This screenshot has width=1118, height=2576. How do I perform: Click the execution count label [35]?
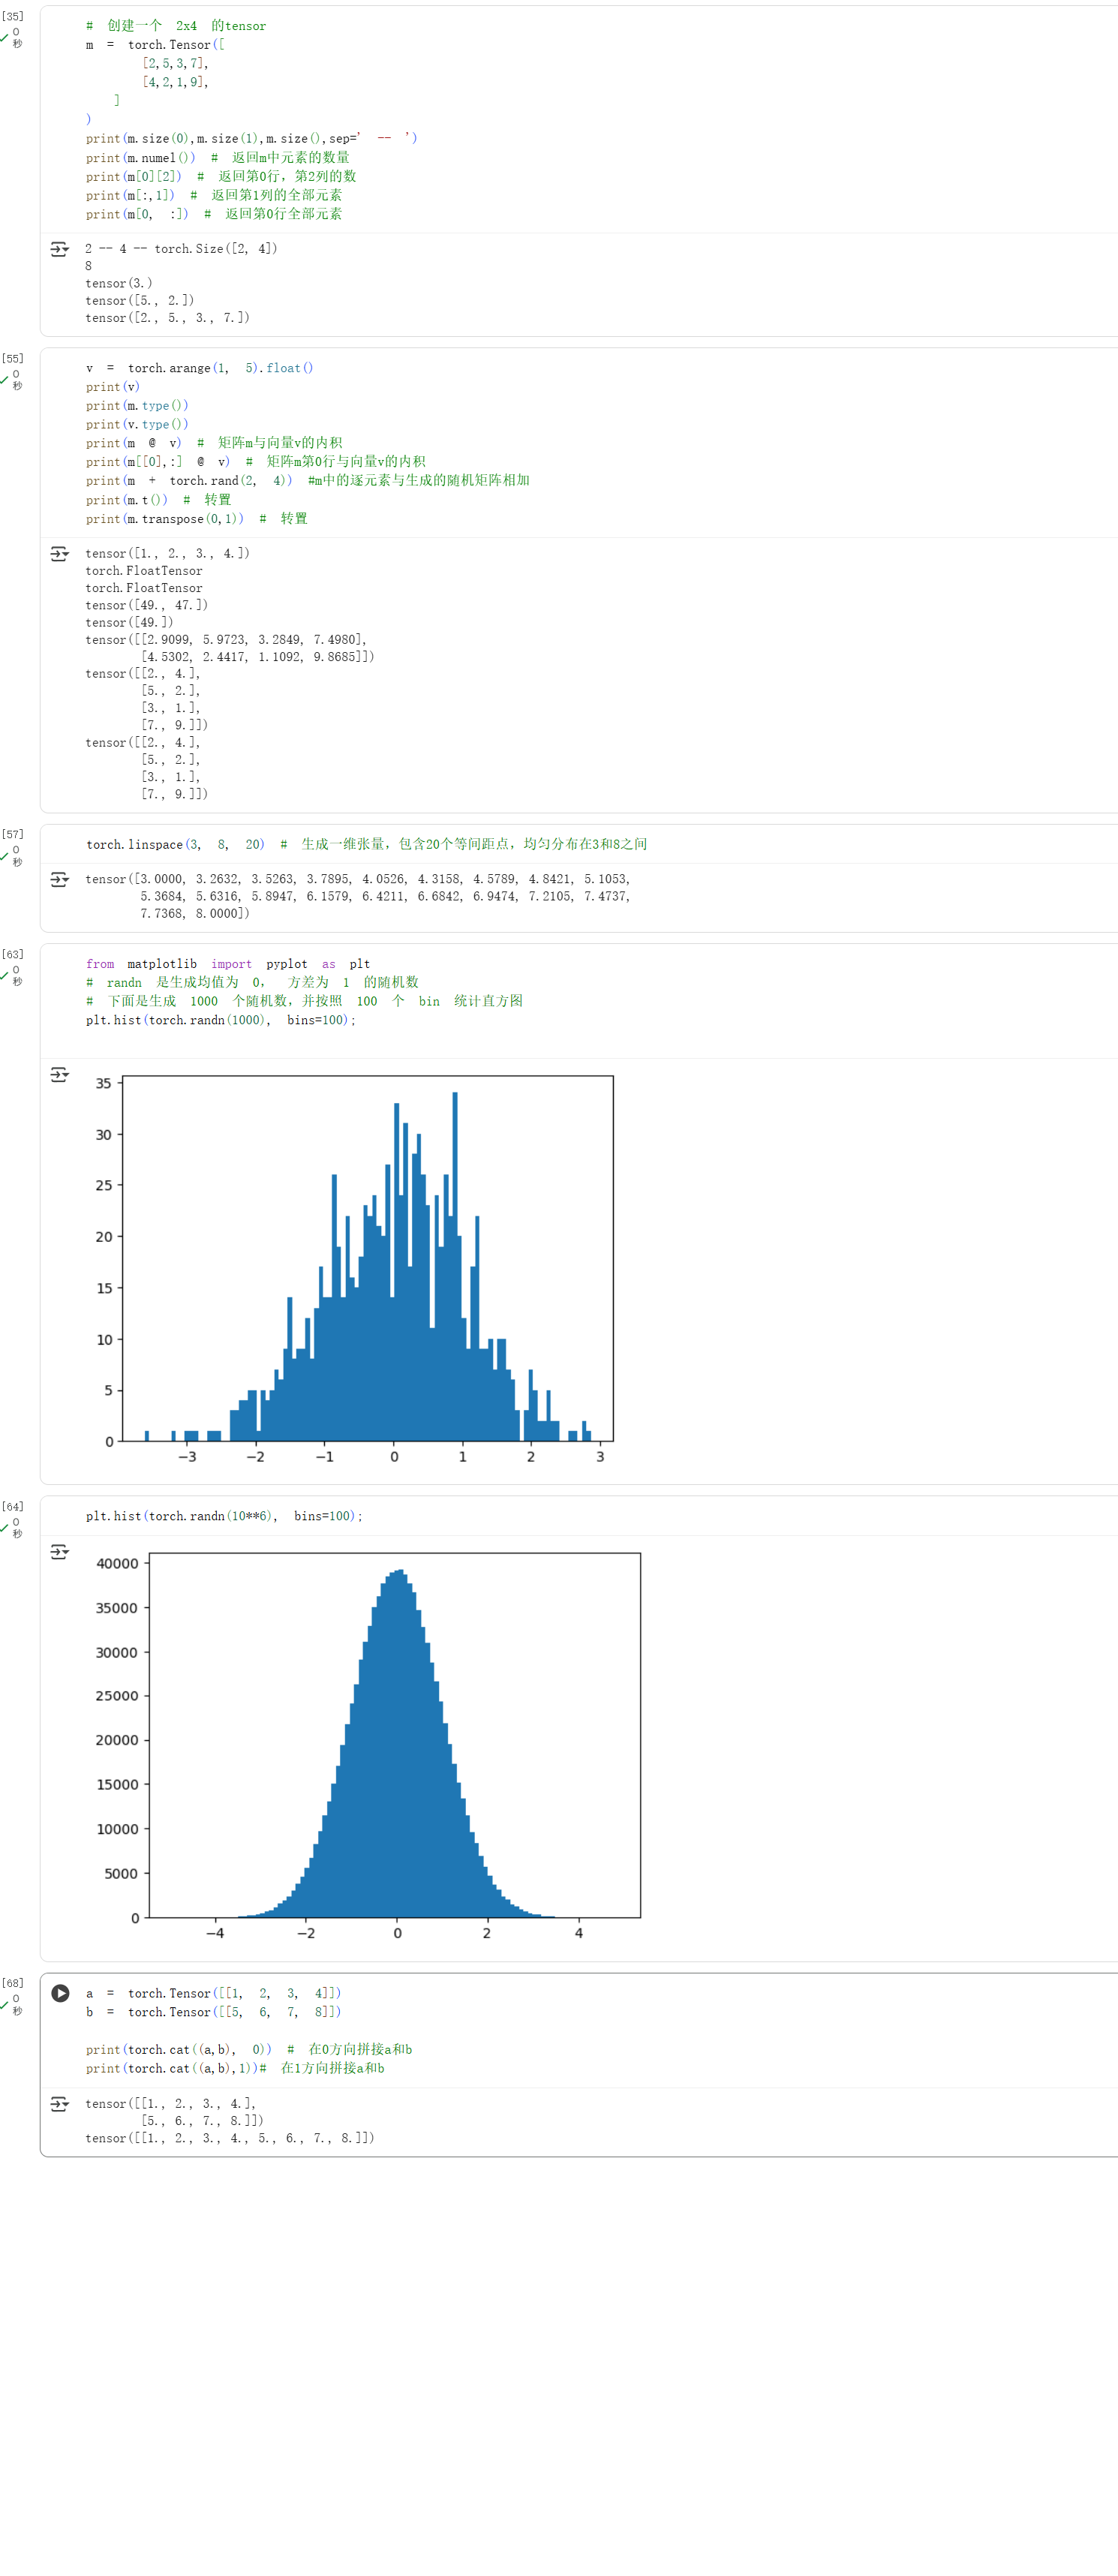pos(13,16)
